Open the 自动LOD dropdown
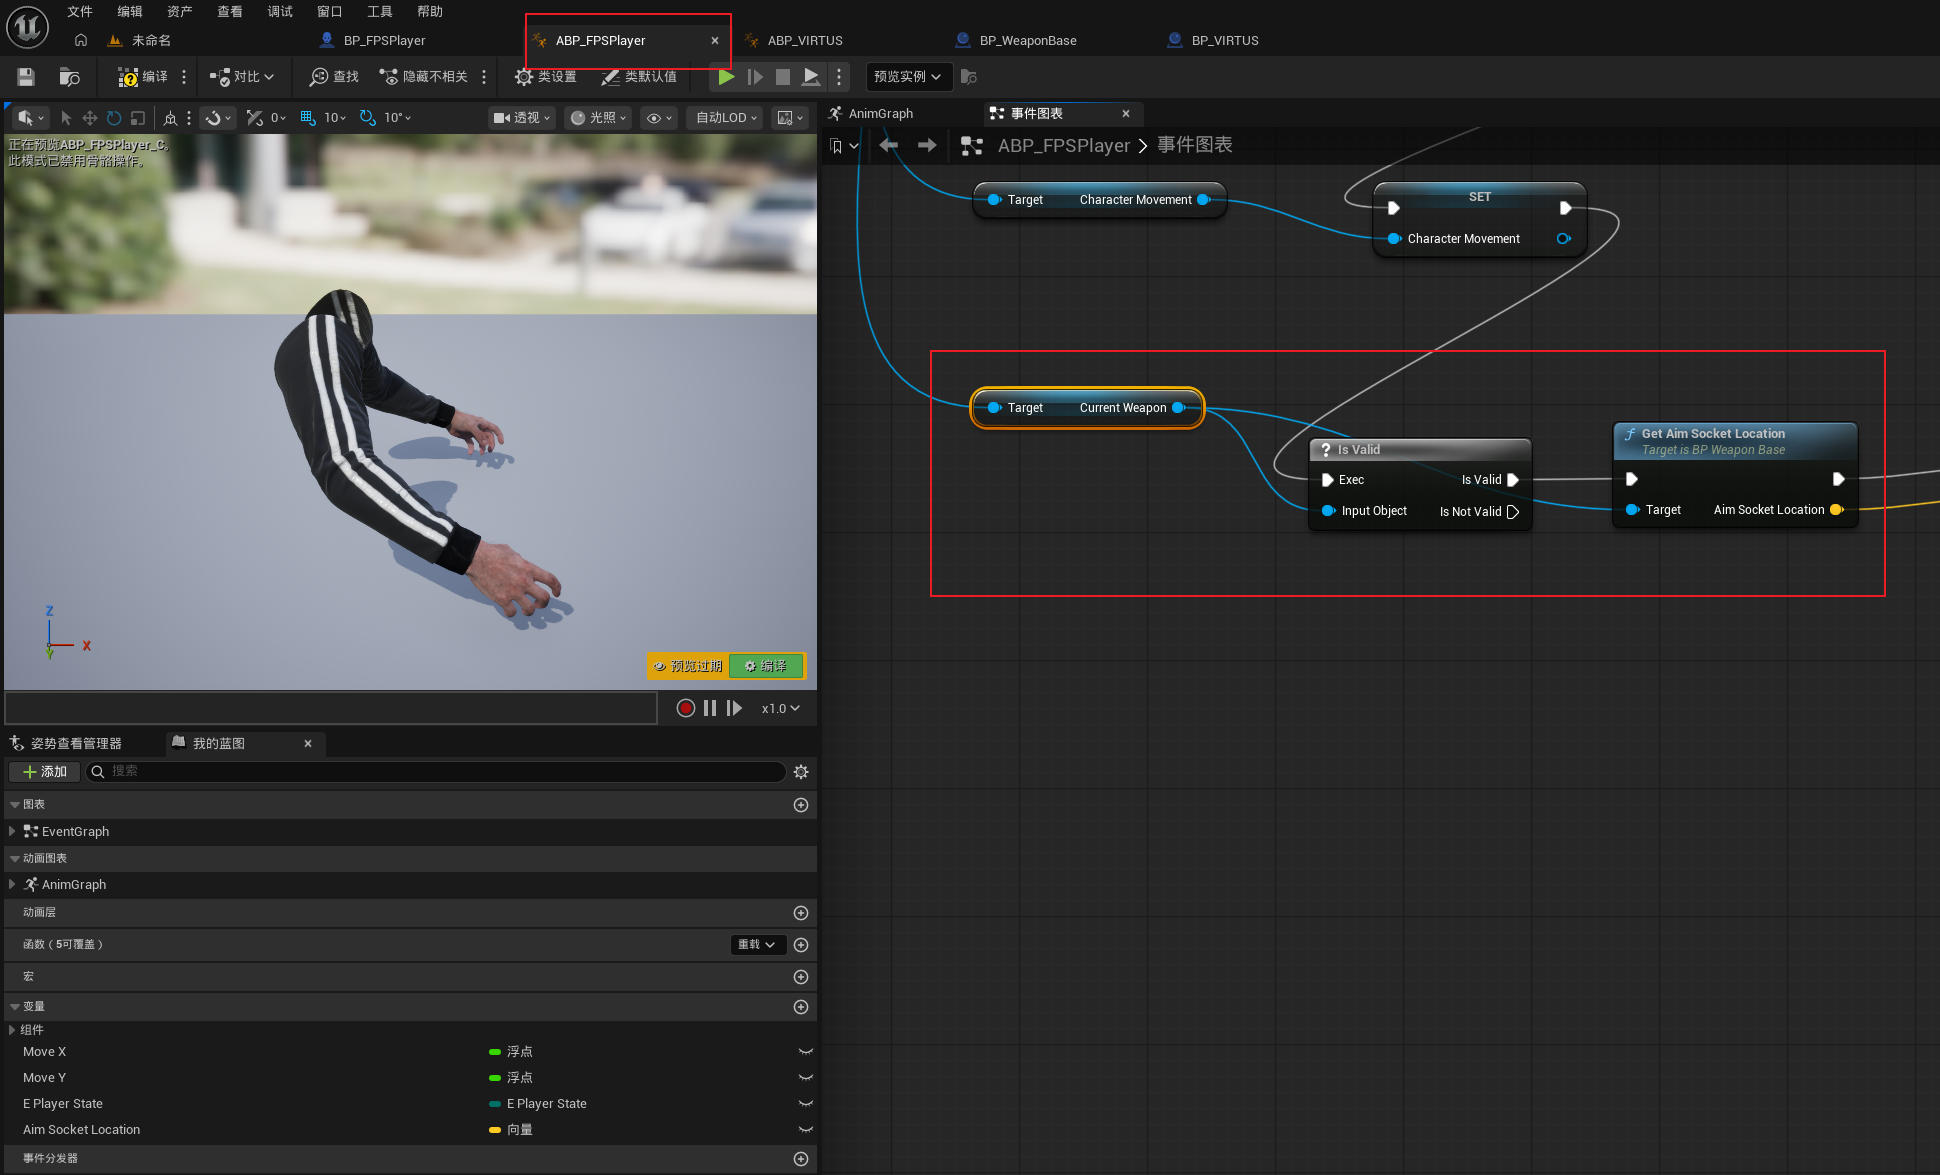 click(x=727, y=118)
